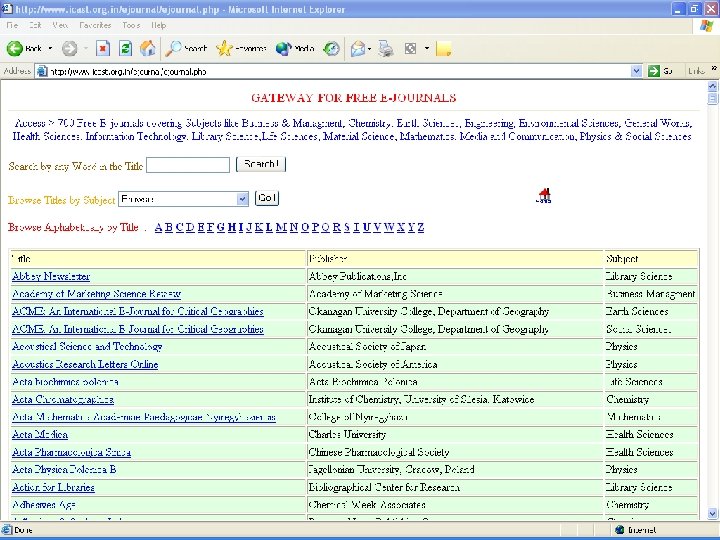Click Internet zone icon in status bar
The width and height of the screenshot is (720, 540).
619,529
